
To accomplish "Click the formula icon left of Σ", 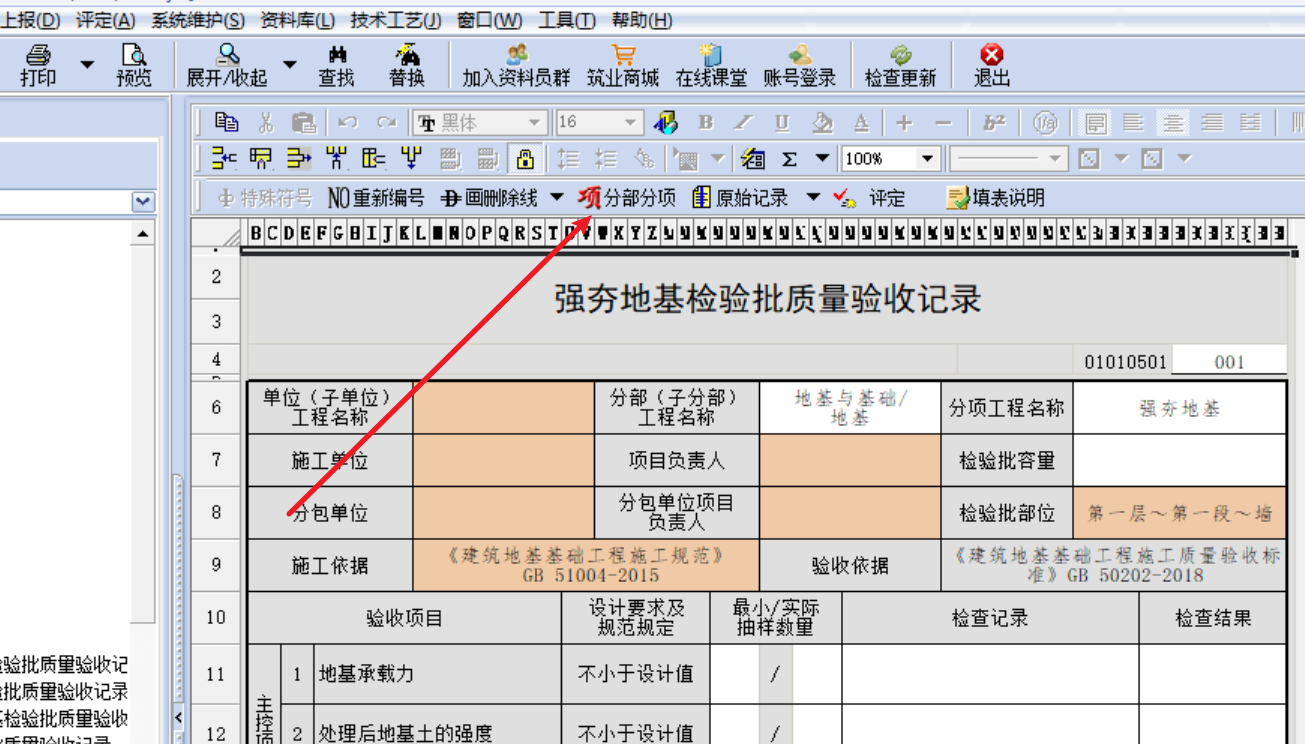I will pos(754,159).
